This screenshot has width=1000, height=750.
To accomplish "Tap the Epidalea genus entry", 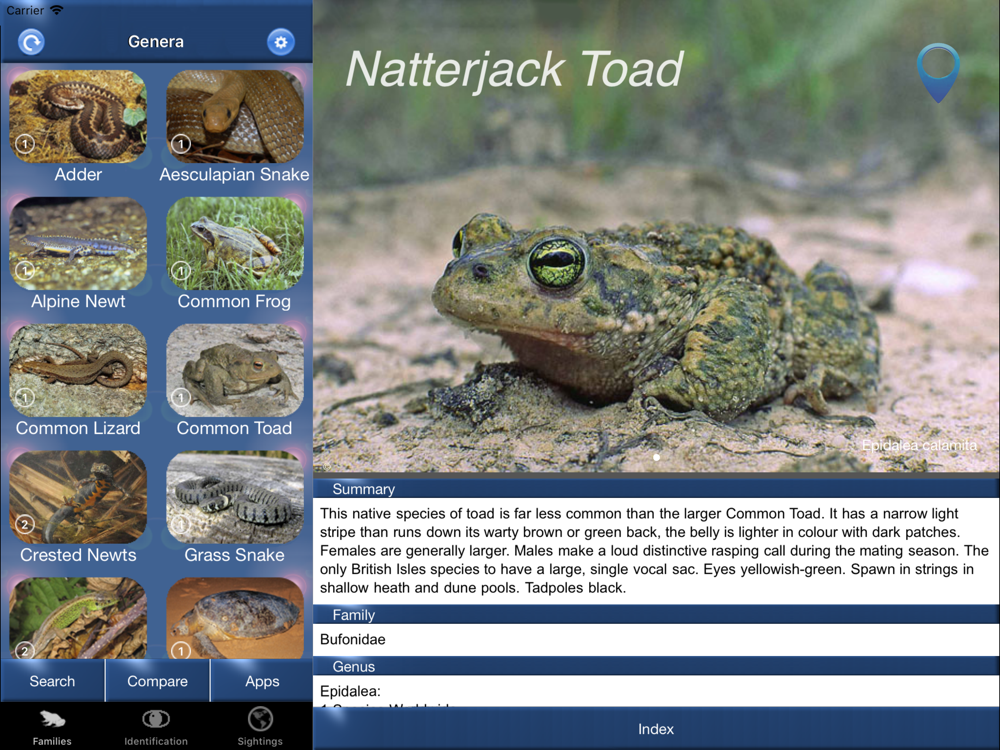I will (350, 691).
